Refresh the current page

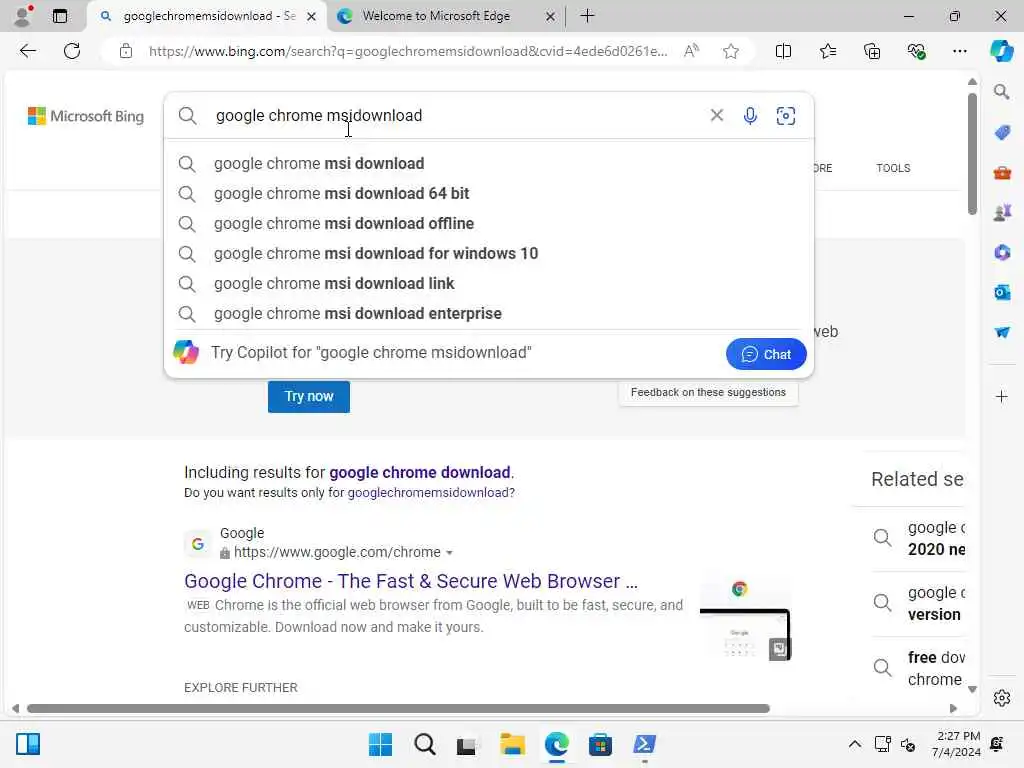72,51
